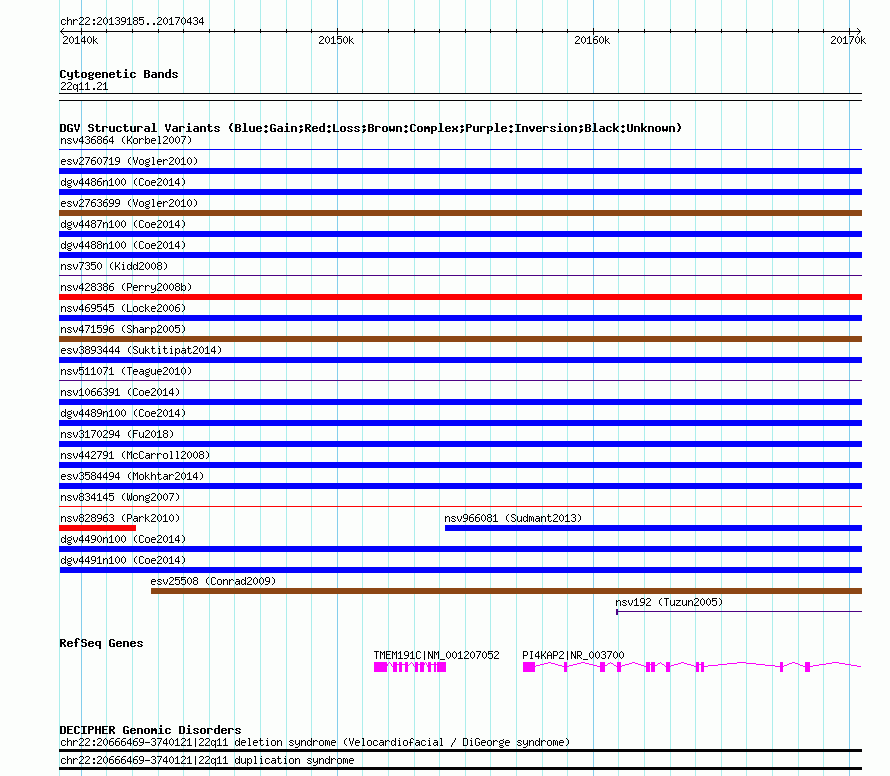Open the 22q11 deletion syndrome entry
The width and height of the screenshot is (890, 776).
(x=315, y=743)
